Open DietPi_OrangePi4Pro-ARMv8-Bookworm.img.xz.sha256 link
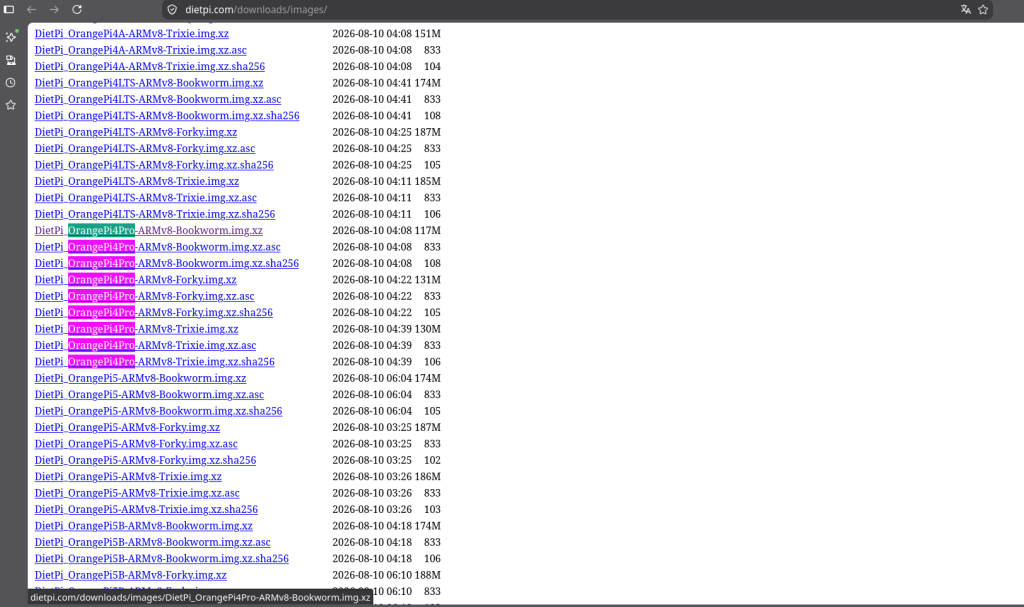The height and width of the screenshot is (607, 1024). coord(167,263)
